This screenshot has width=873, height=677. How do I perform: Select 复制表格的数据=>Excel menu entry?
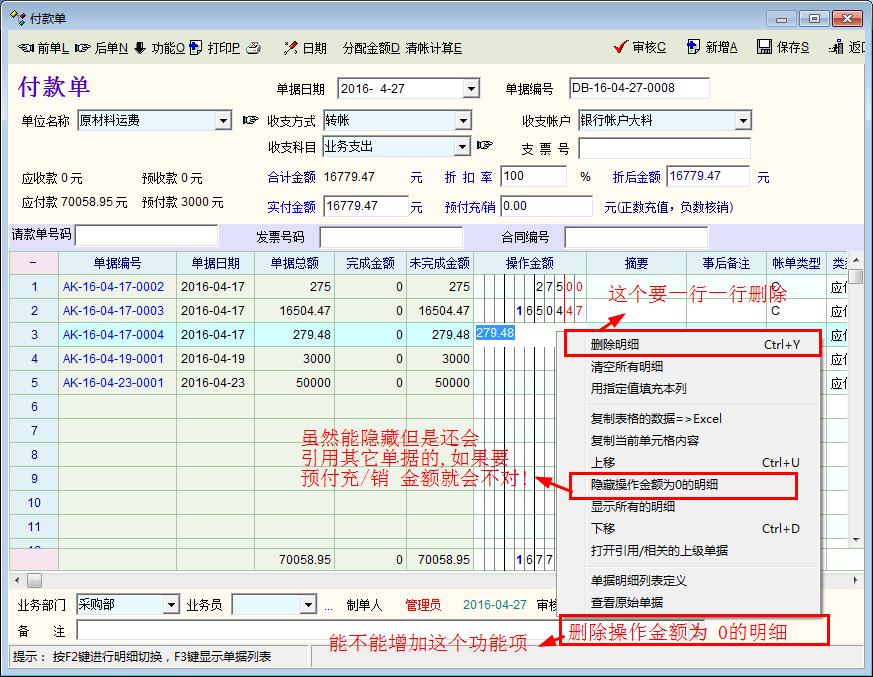click(x=656, y=418)
